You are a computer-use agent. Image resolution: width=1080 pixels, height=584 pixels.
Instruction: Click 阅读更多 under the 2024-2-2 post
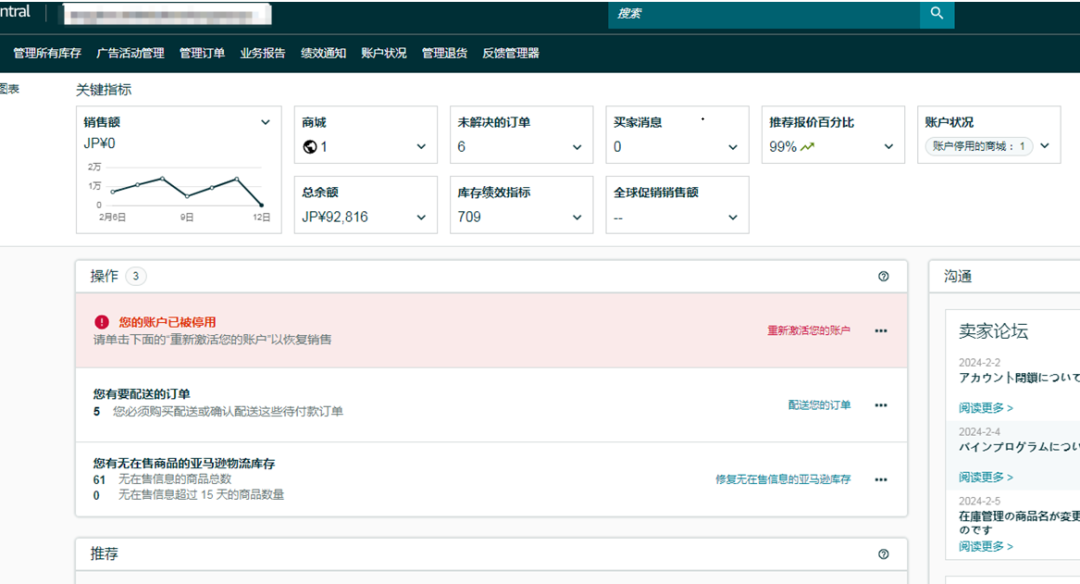[986, 408]
